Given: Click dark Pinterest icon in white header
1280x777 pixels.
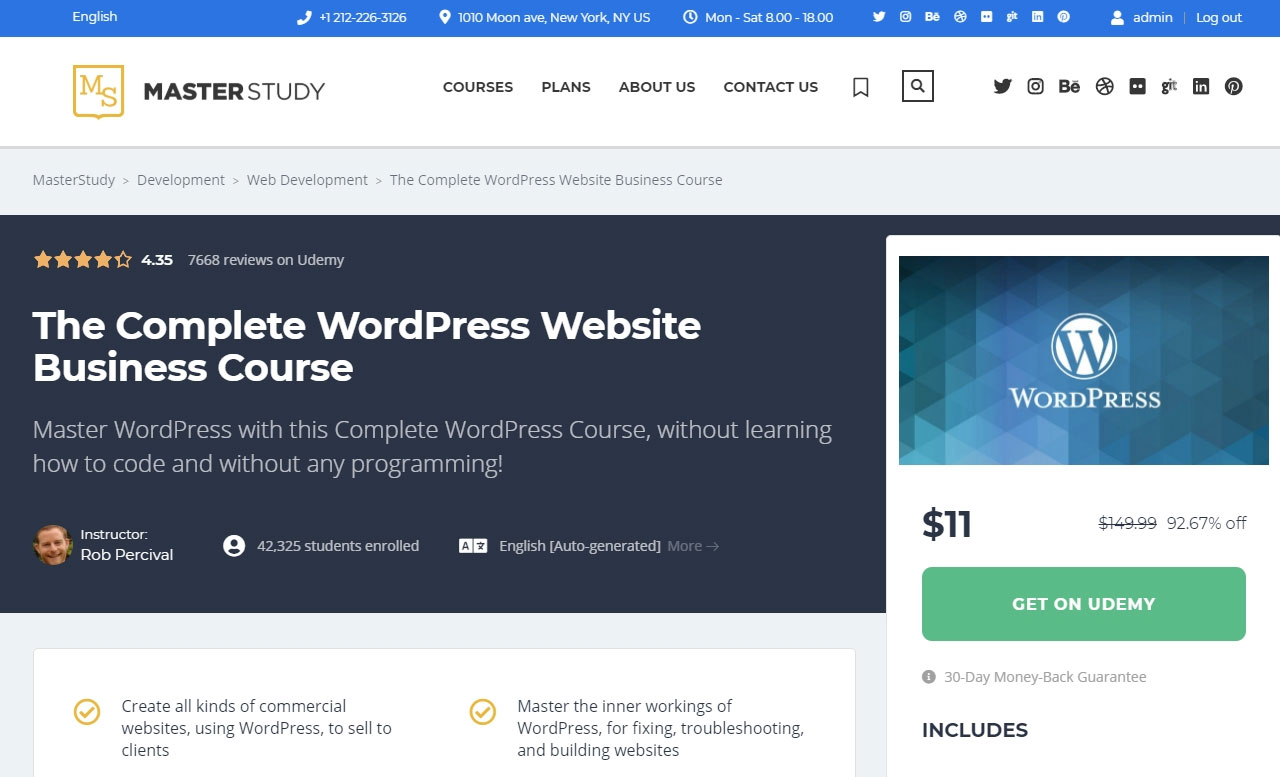Looking at the screenshot, I should [x=1234, y=87].
